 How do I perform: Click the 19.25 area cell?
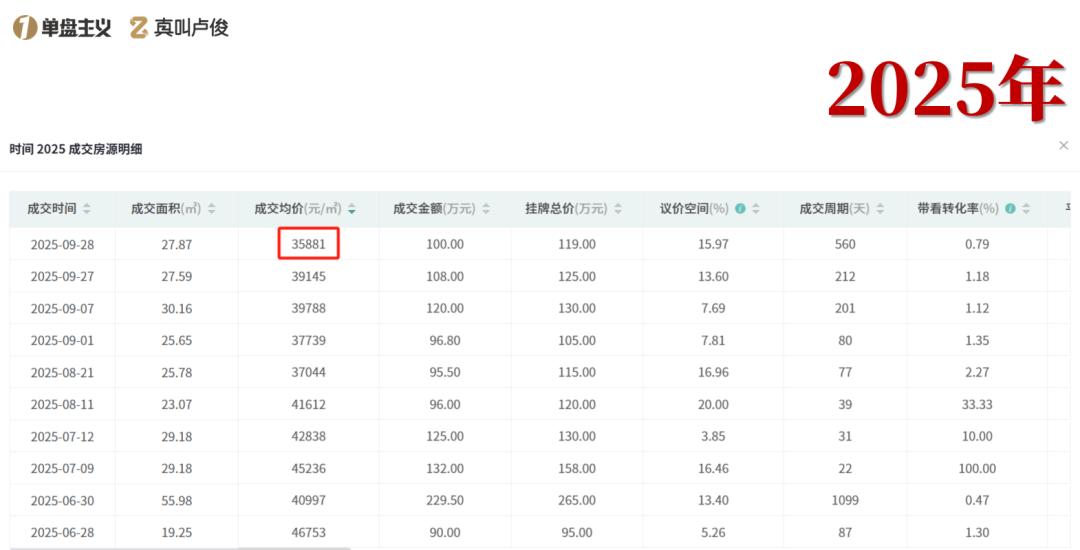(x=177, y=533)
